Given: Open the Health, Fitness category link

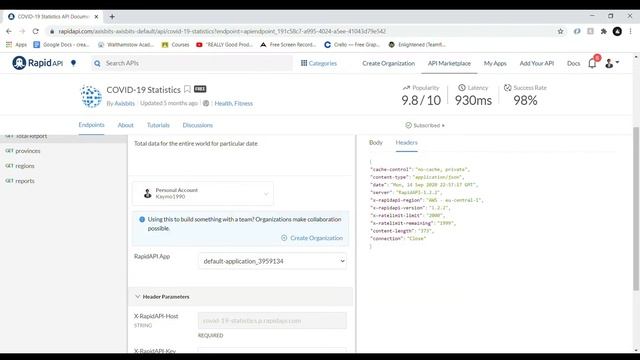Looking at the screenshot, I should click(233, 103).
